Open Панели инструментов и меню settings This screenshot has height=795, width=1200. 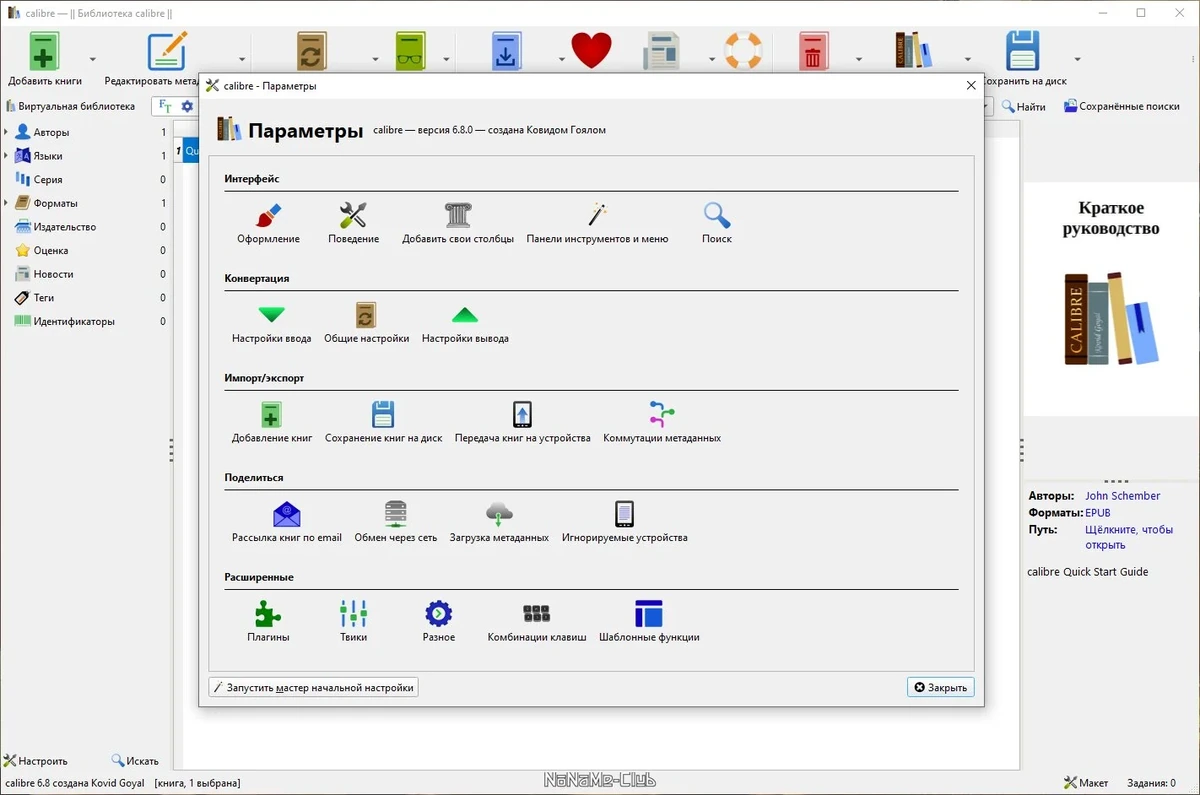coord(597,223)
